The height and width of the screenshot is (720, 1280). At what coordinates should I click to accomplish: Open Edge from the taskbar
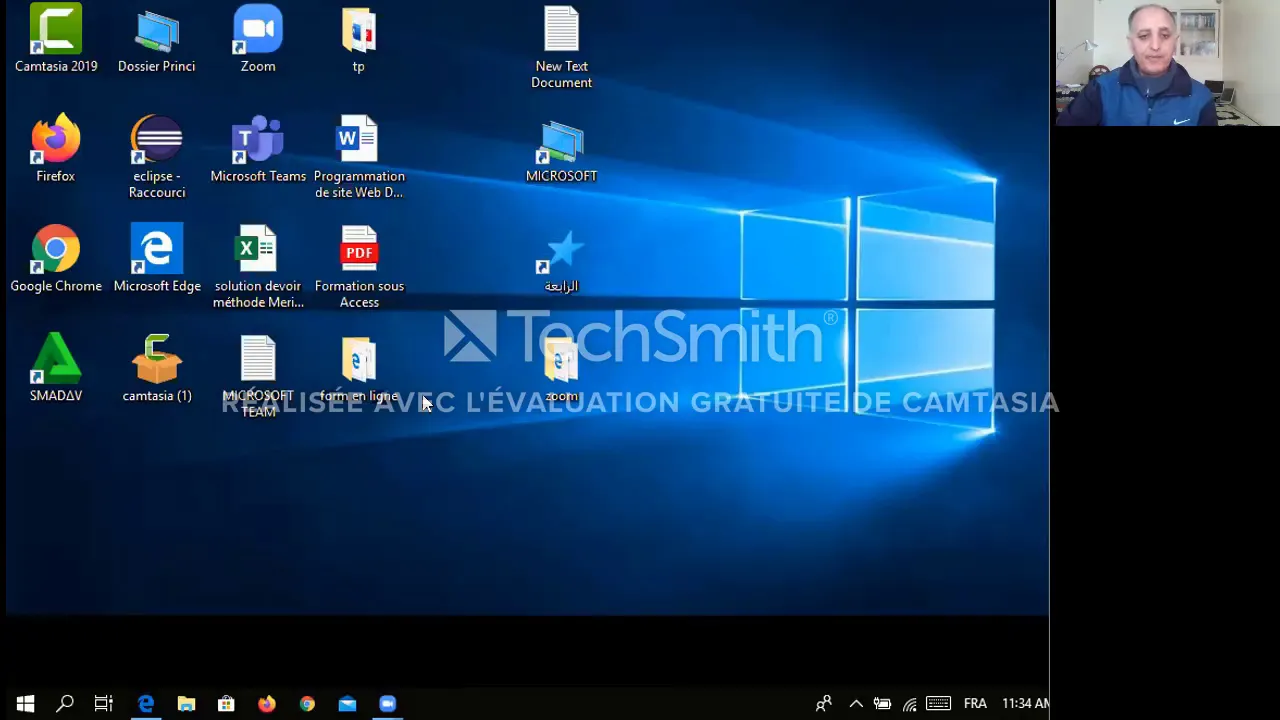[146, 704]
